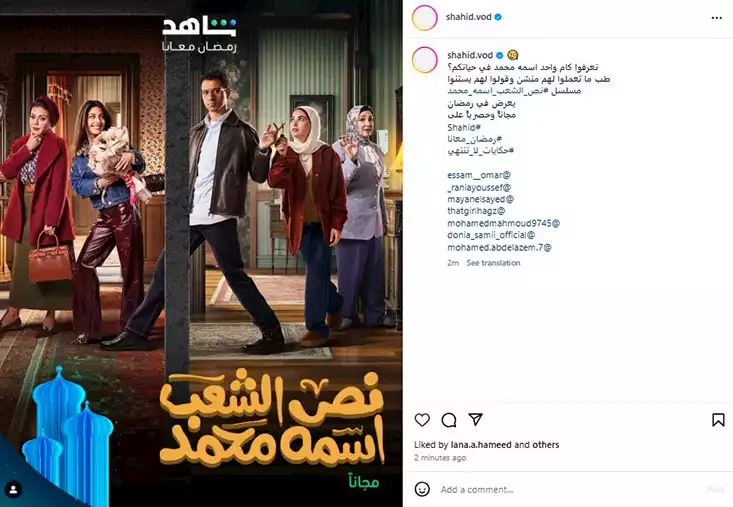Open the essam__omar mention
The image size is (733, 507).
tap(479, 175)
